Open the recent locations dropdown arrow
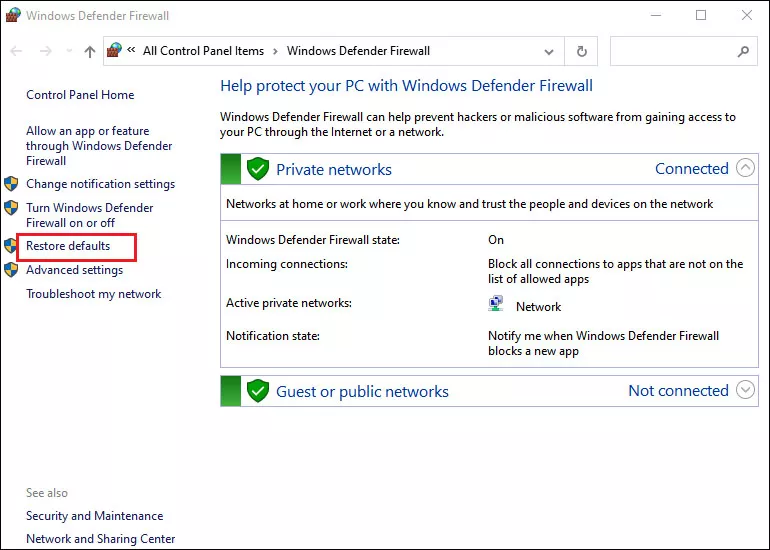This screenshot has height=550, width=770. coord(69,51)
